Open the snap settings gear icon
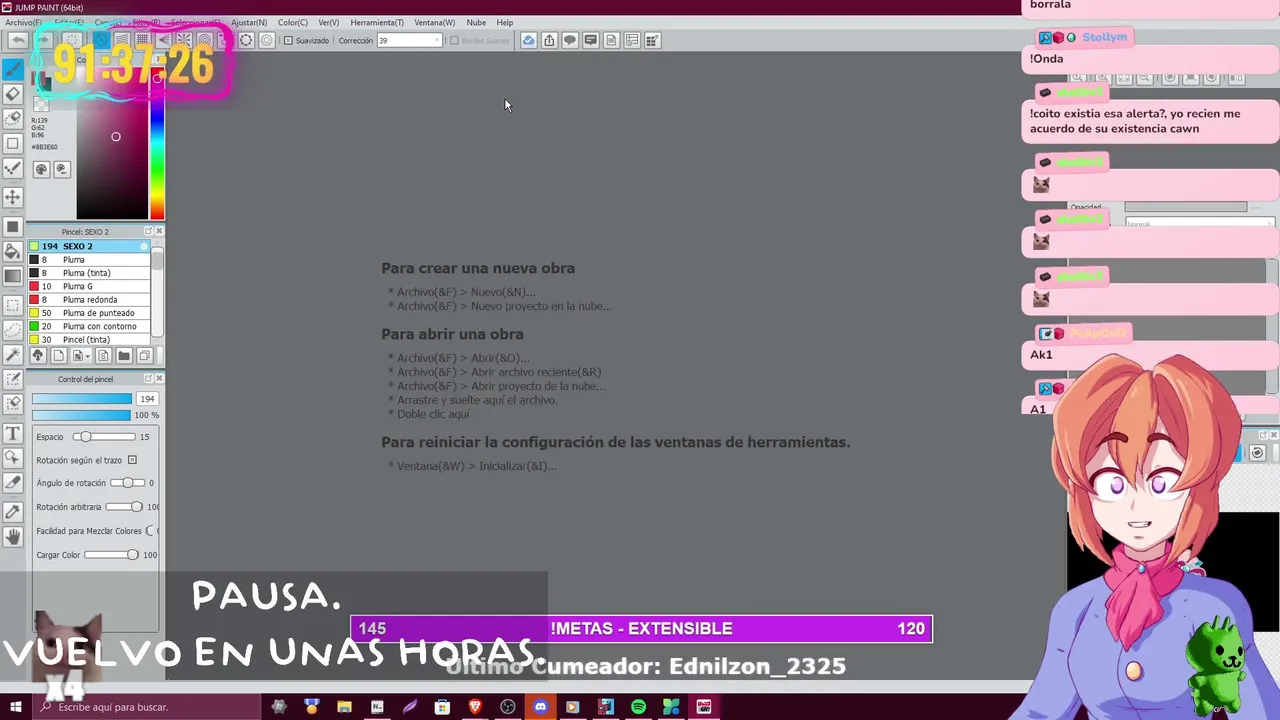The image size is (1280, 720). [267, 40]
